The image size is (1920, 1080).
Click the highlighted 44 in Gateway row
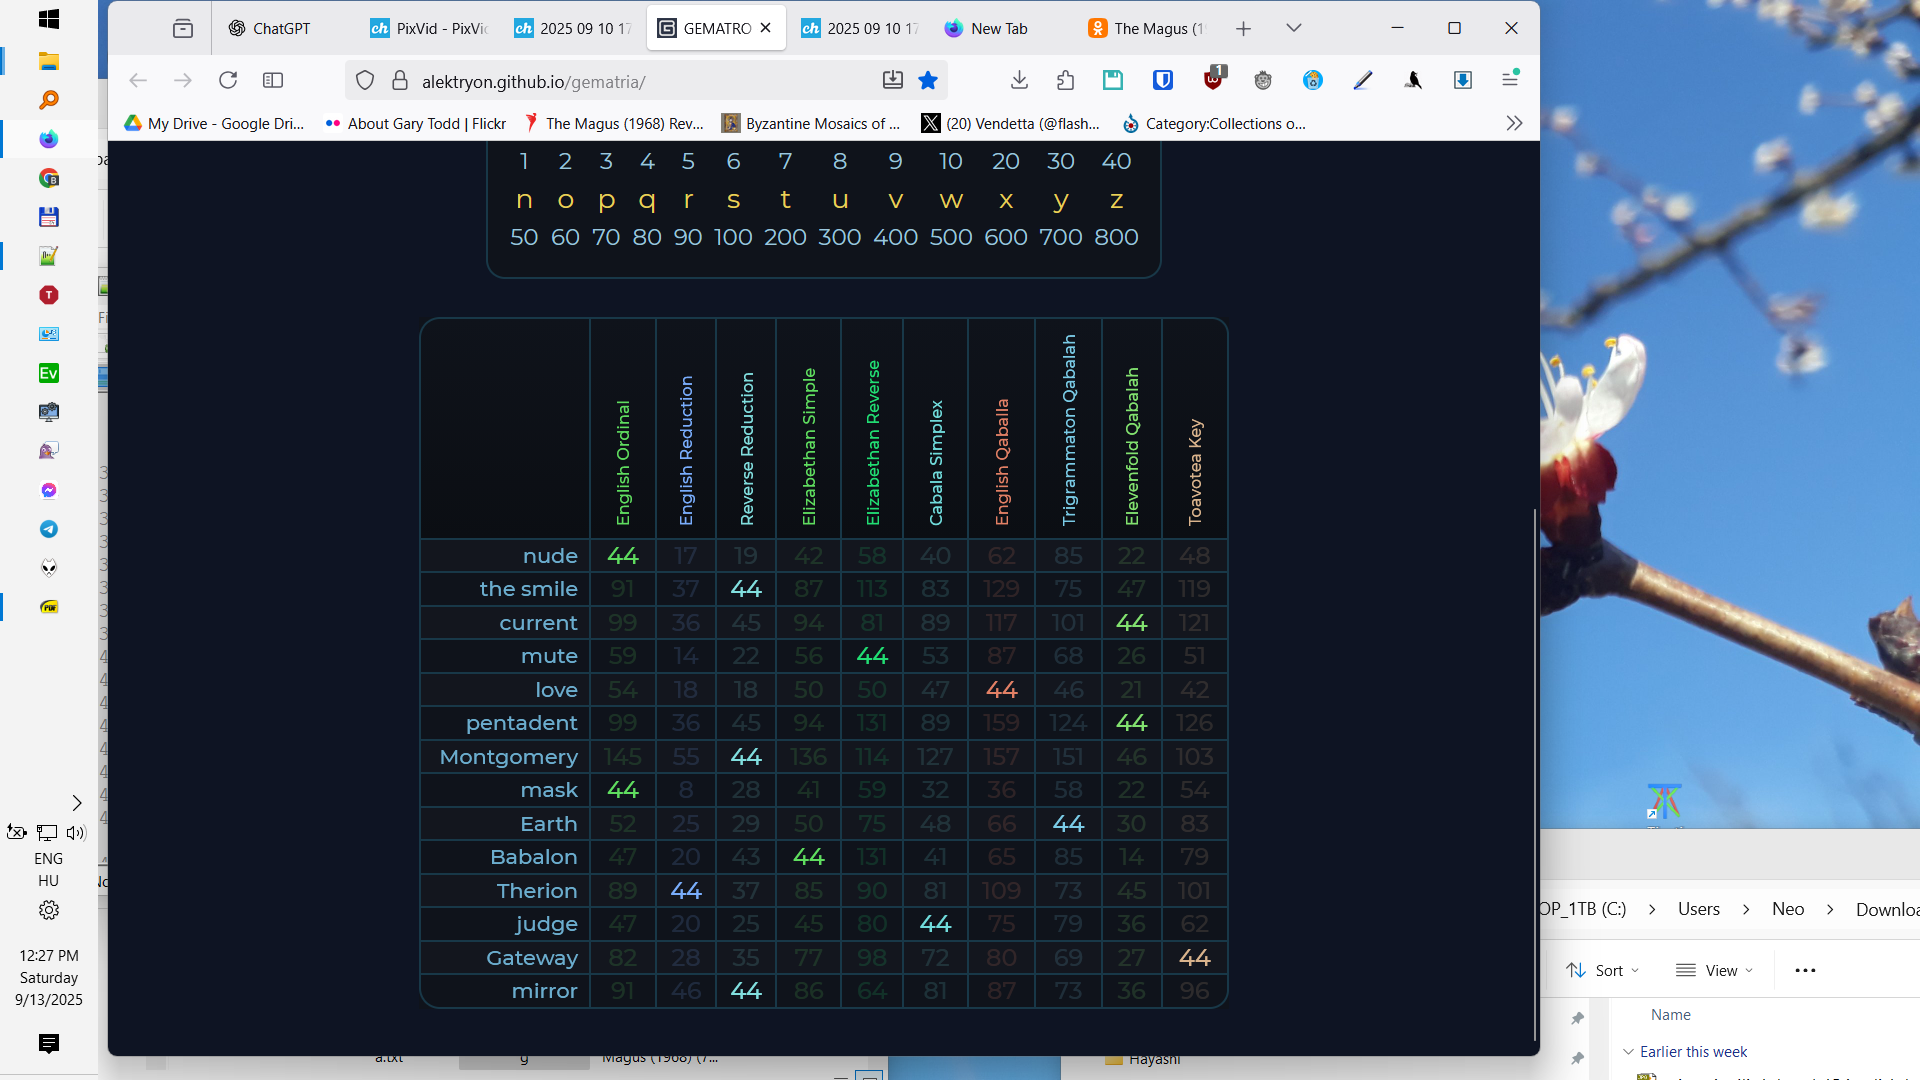pyautogui.click(x=1194, y=957)
